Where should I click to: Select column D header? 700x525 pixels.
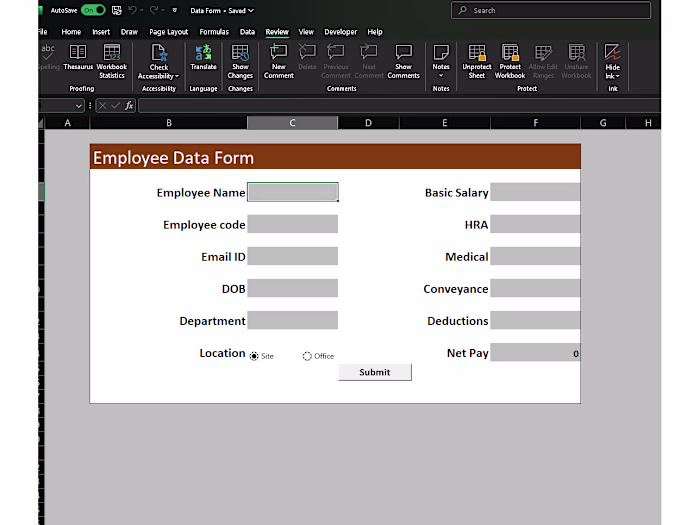click(x=368, y=123)
